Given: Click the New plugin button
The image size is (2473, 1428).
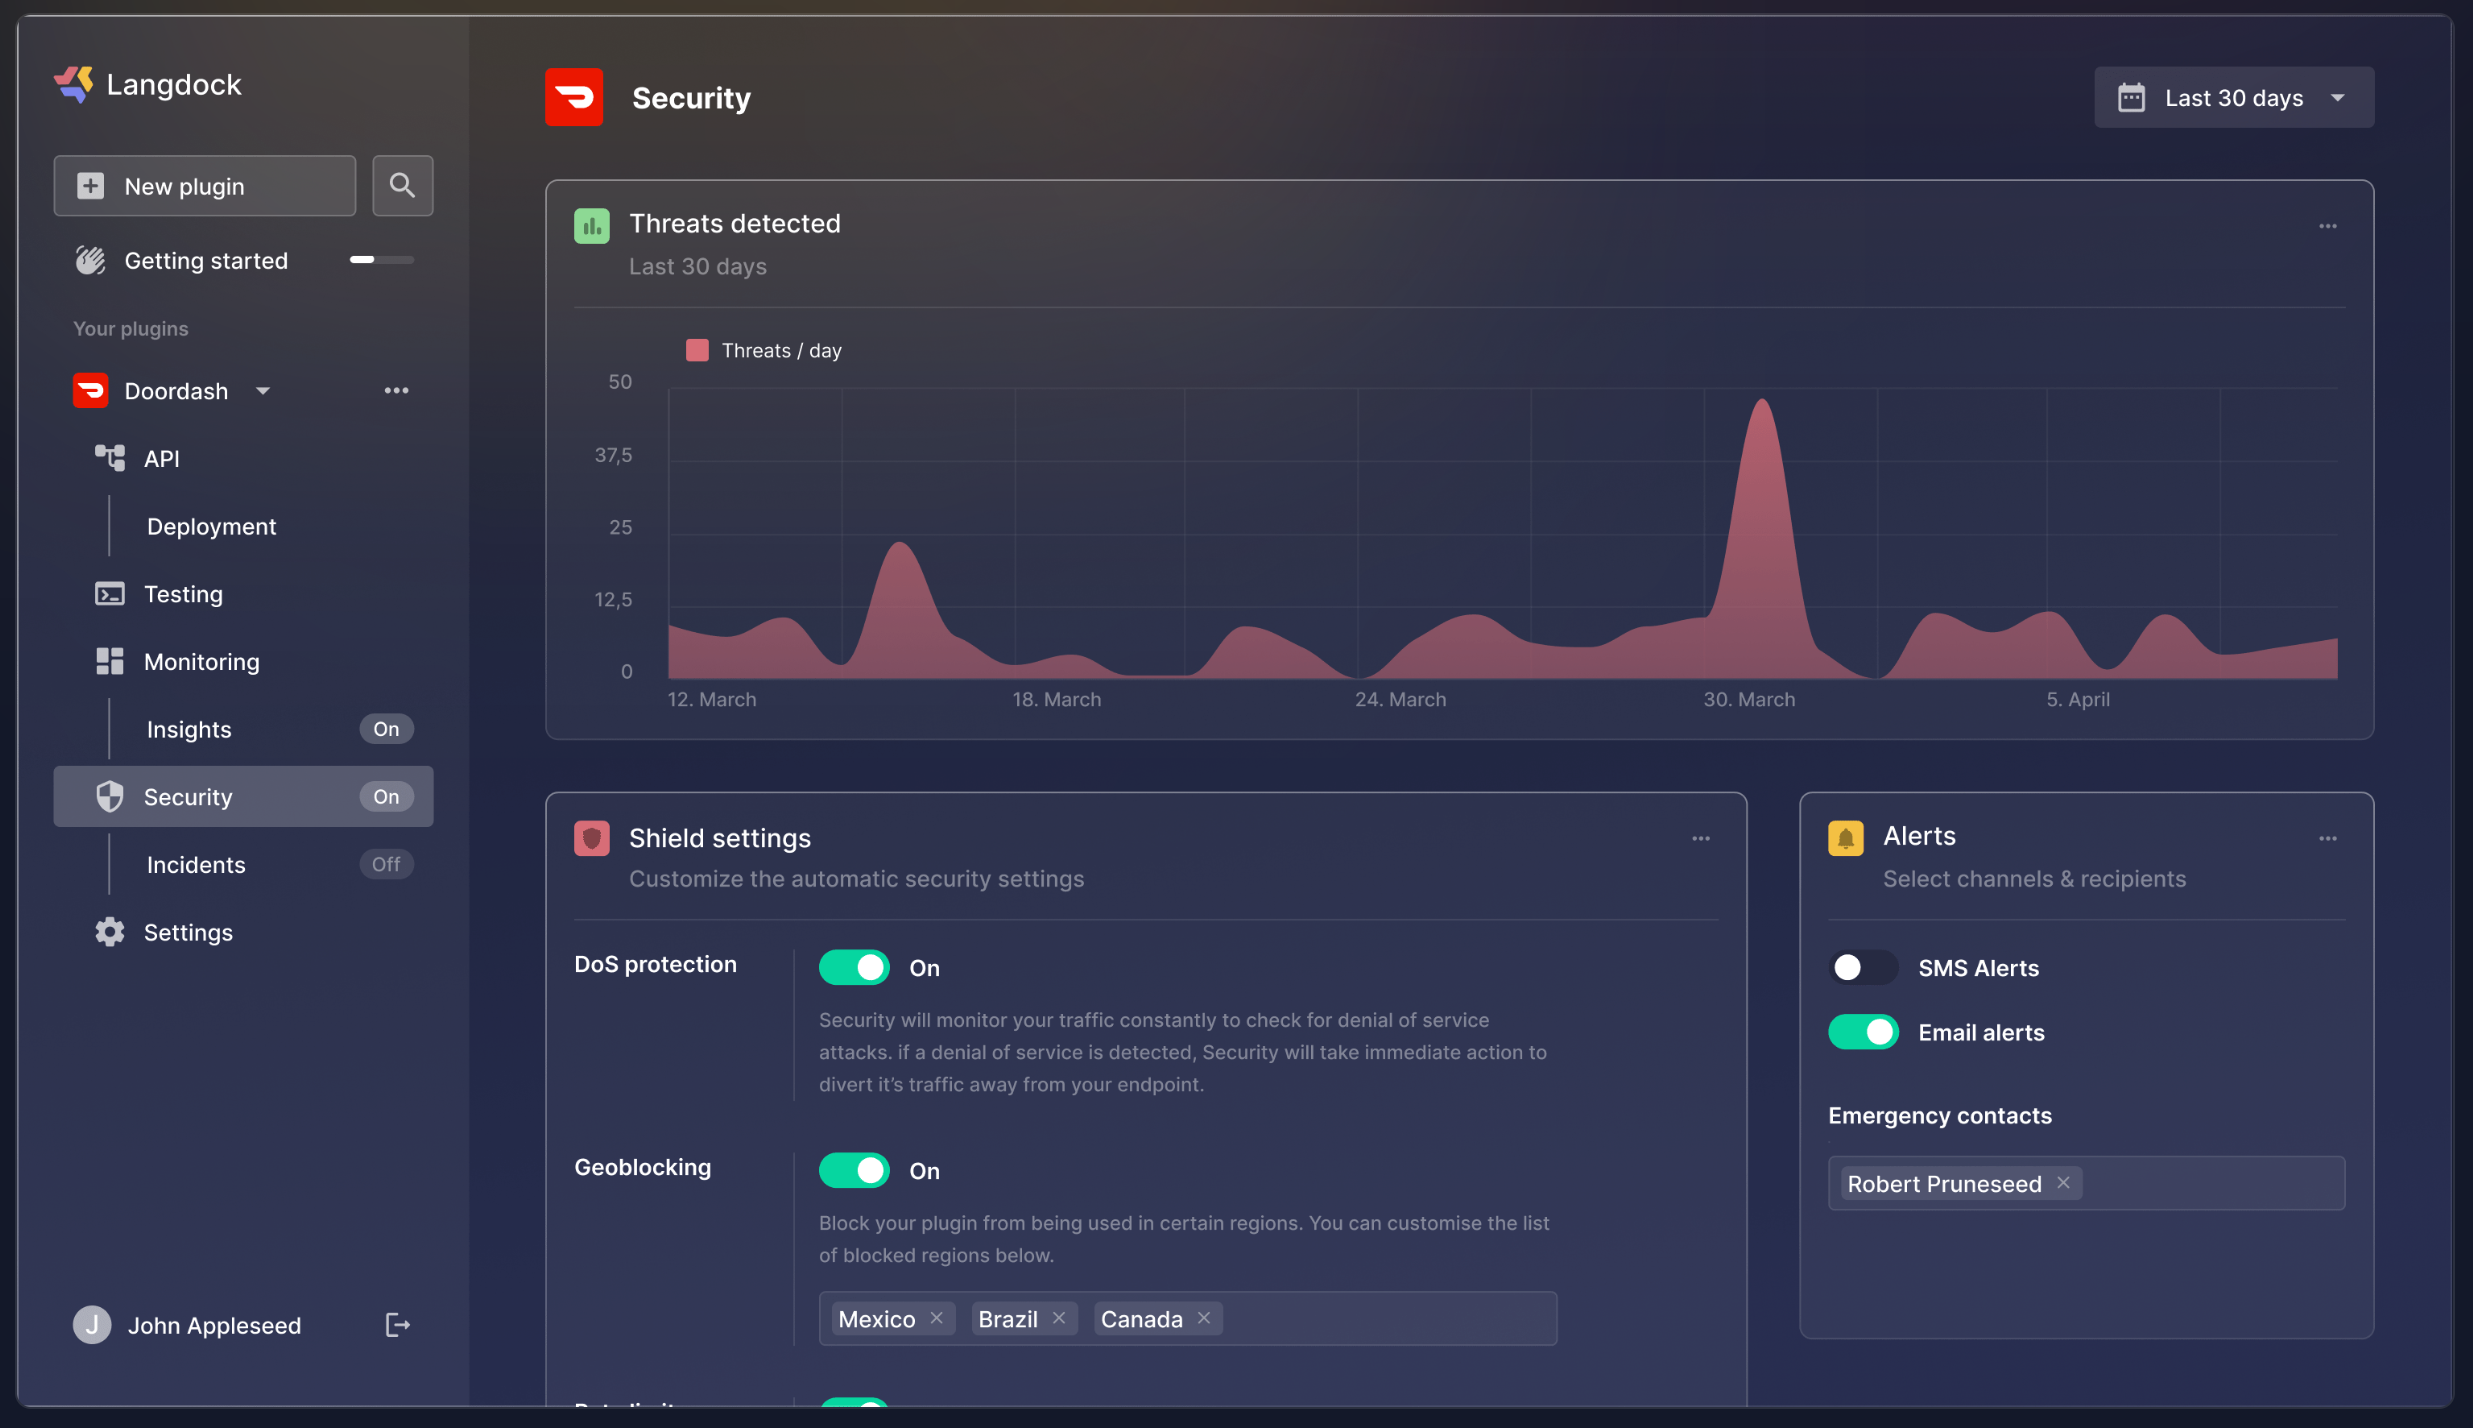Looking at the screenshot, I should (x=204, y=186).
